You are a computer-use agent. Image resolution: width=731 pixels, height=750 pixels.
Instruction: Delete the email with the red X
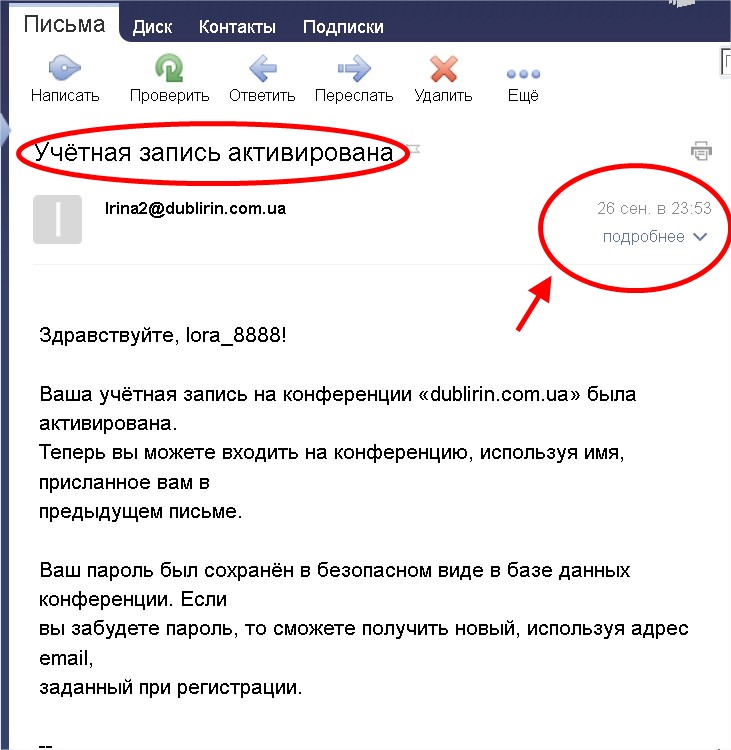pos(443,70)
